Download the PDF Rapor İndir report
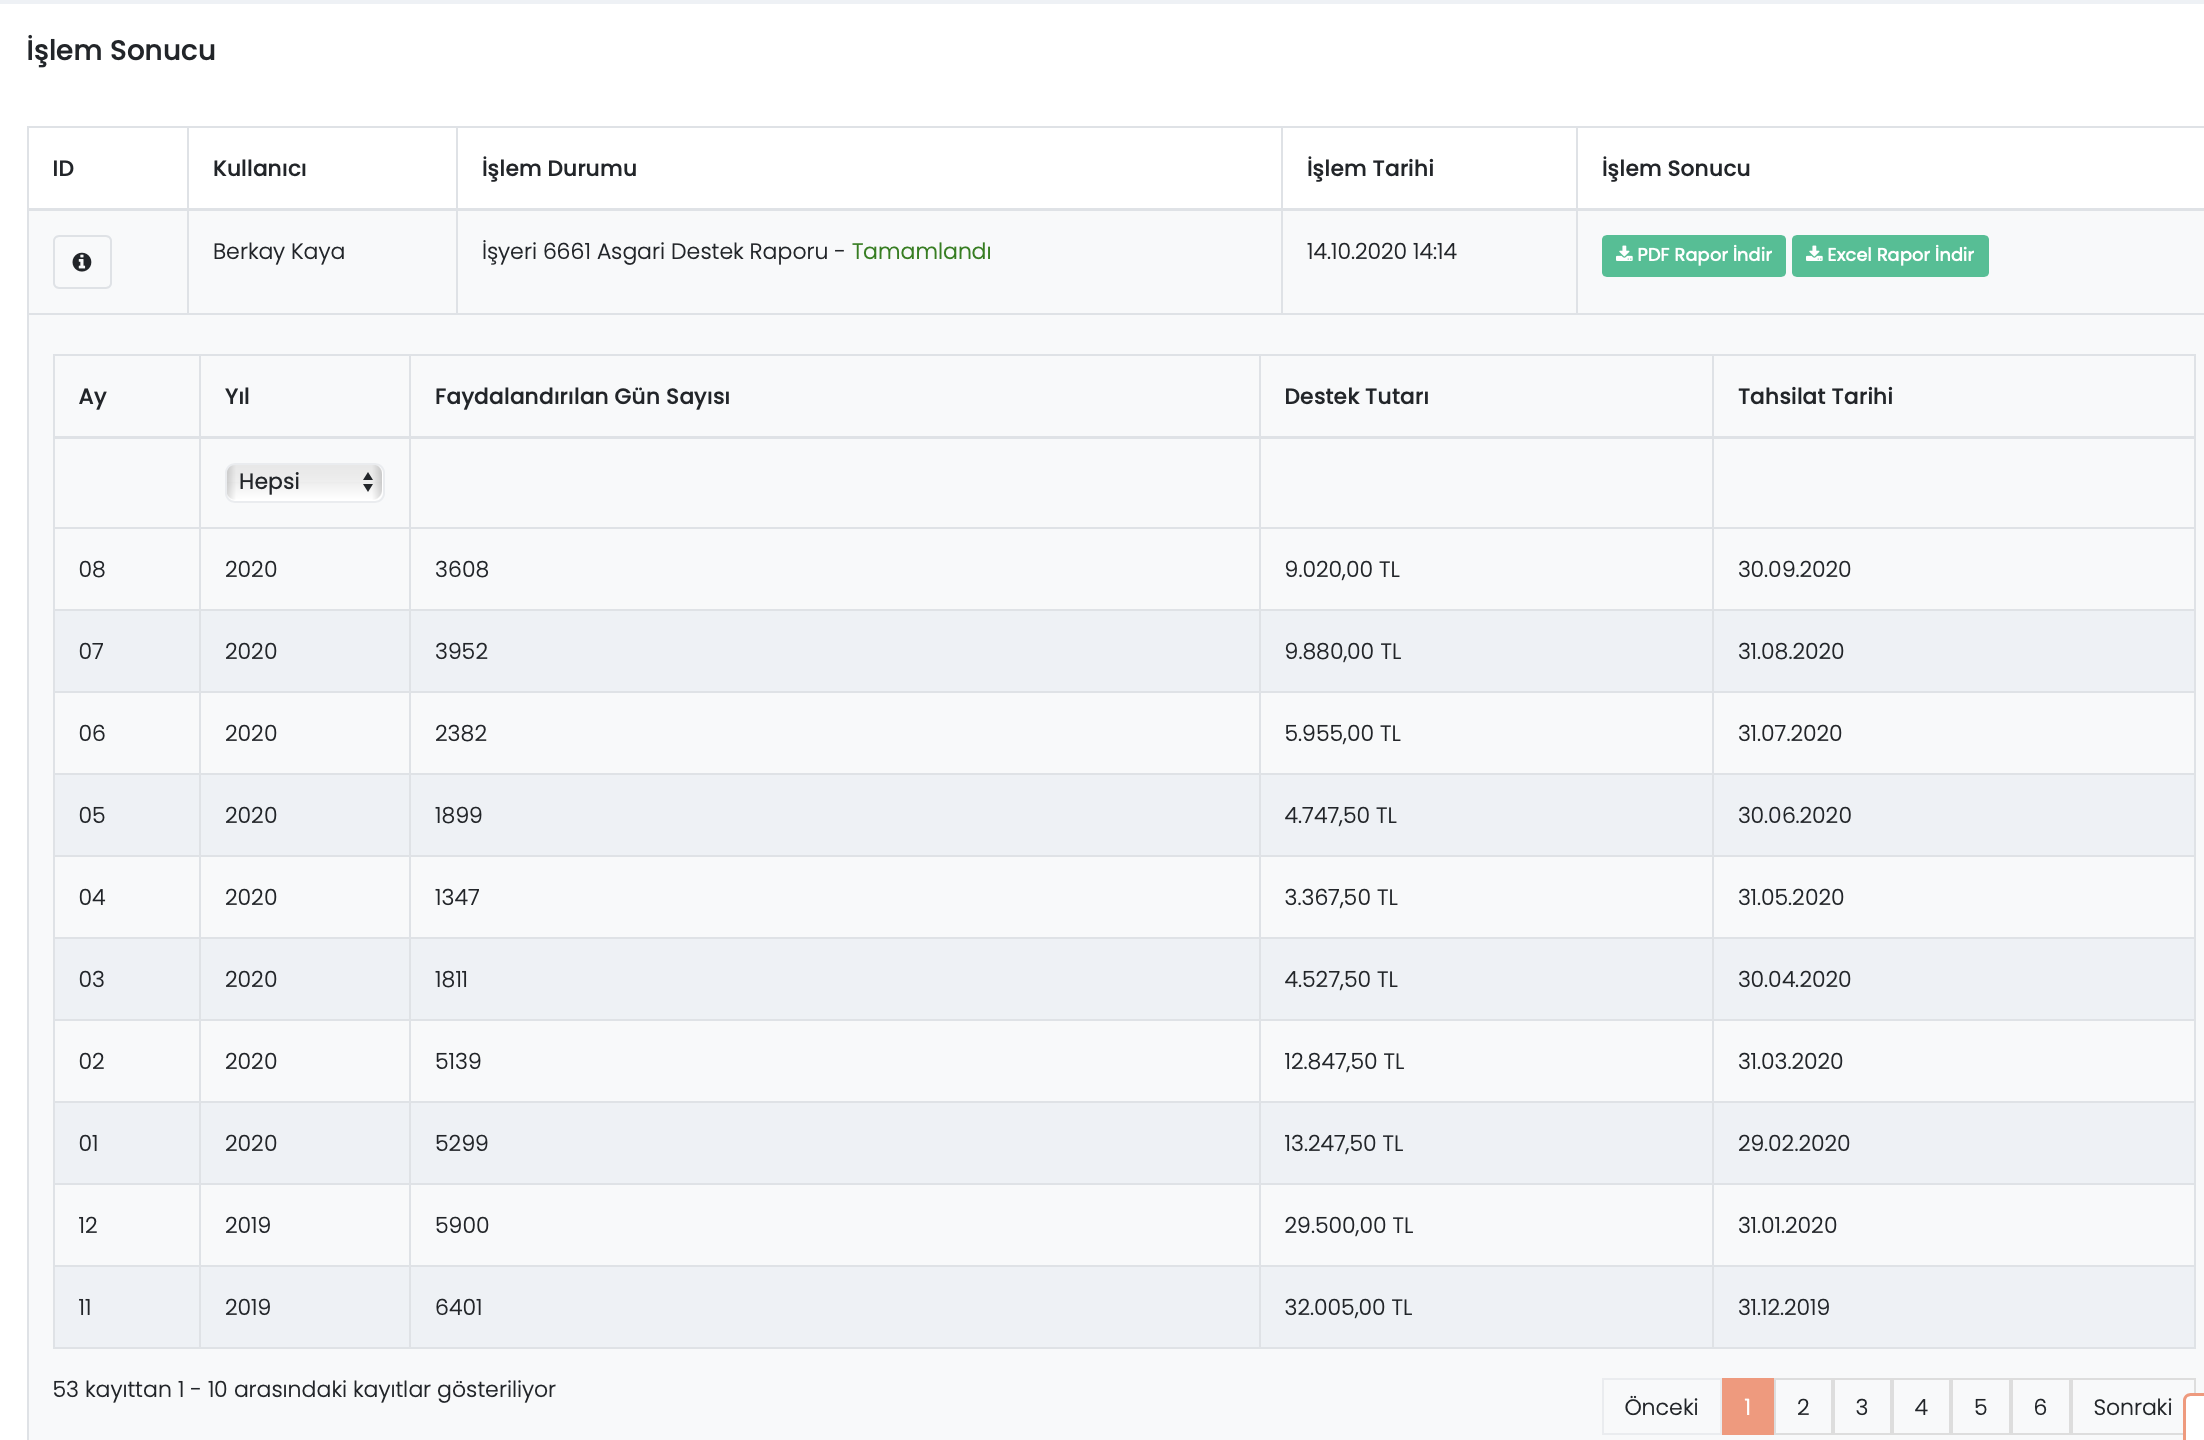The width and height of the screenshot is (2204, 1440). pyautogui.click(x=1693, y=255)
